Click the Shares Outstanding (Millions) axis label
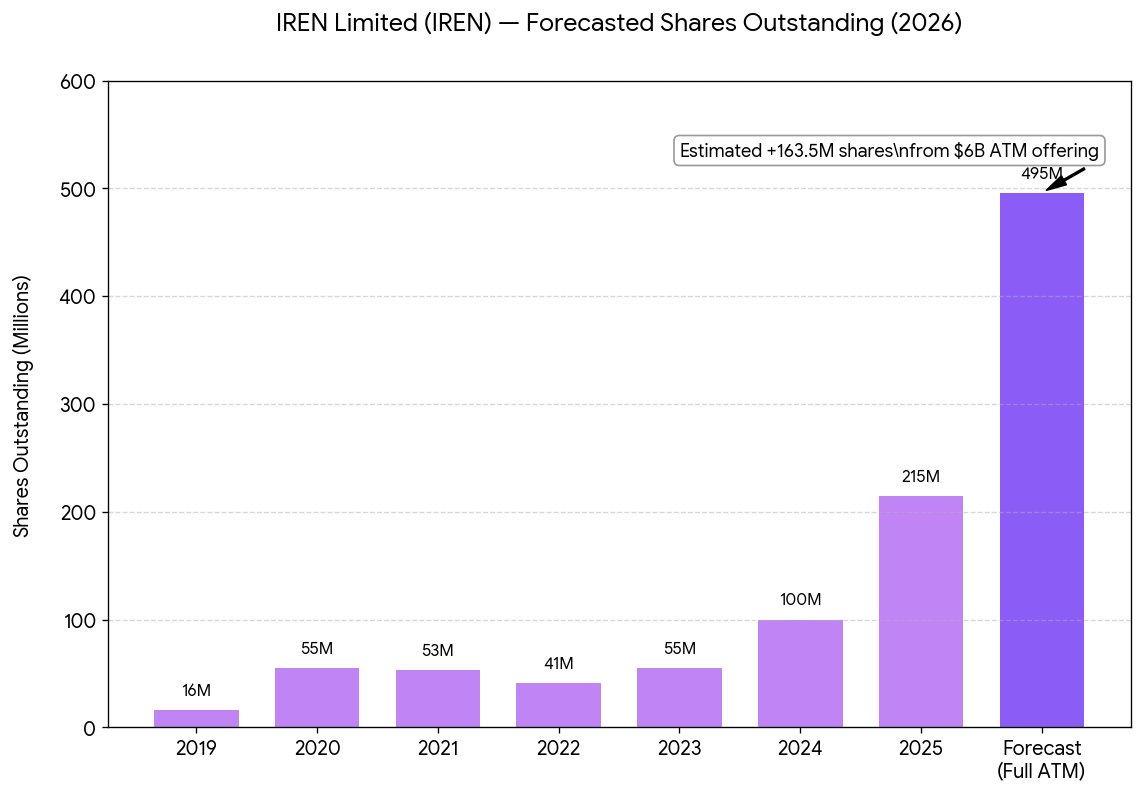The height and width of the screenshot is (794, 1142). coord(22,406)
